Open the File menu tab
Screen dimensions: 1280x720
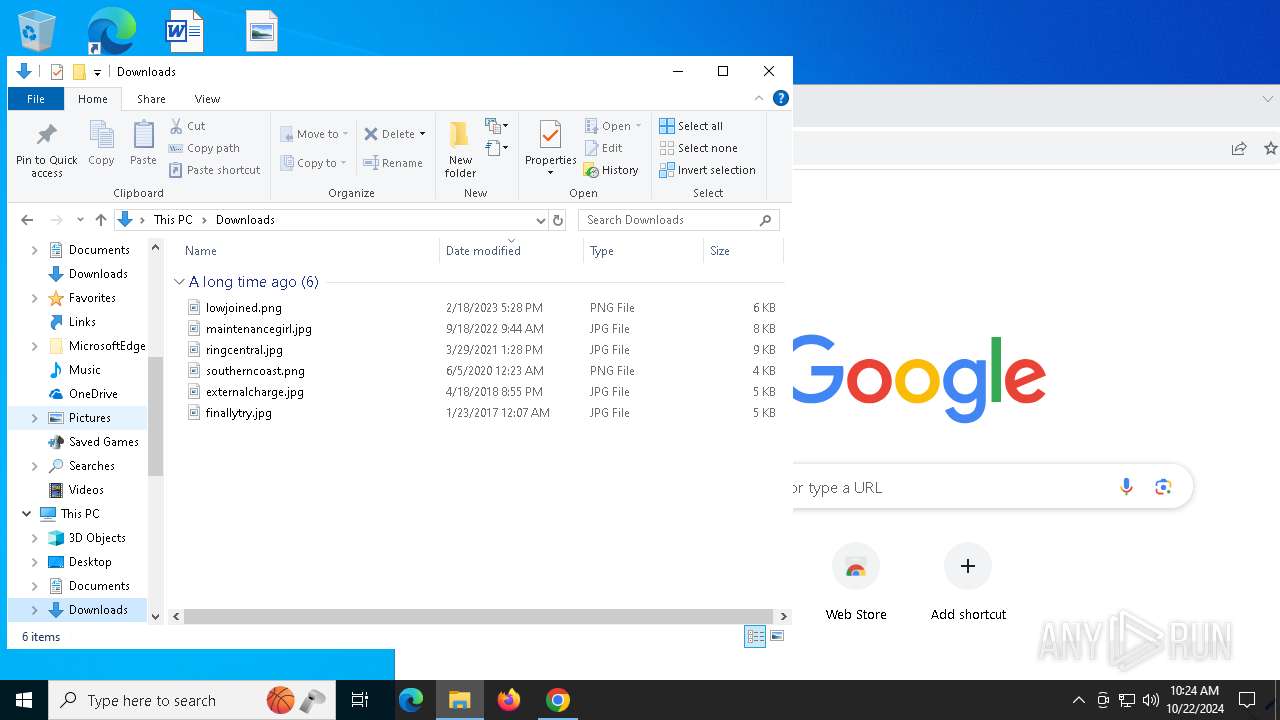36,99
